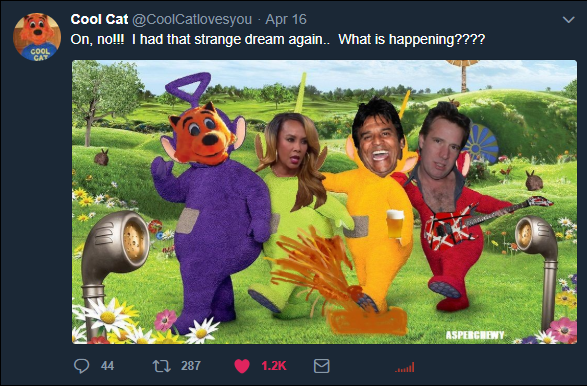Open the Cool Cat display name link
This screenshot has width=587, height=386.
(x=99, y=19)
